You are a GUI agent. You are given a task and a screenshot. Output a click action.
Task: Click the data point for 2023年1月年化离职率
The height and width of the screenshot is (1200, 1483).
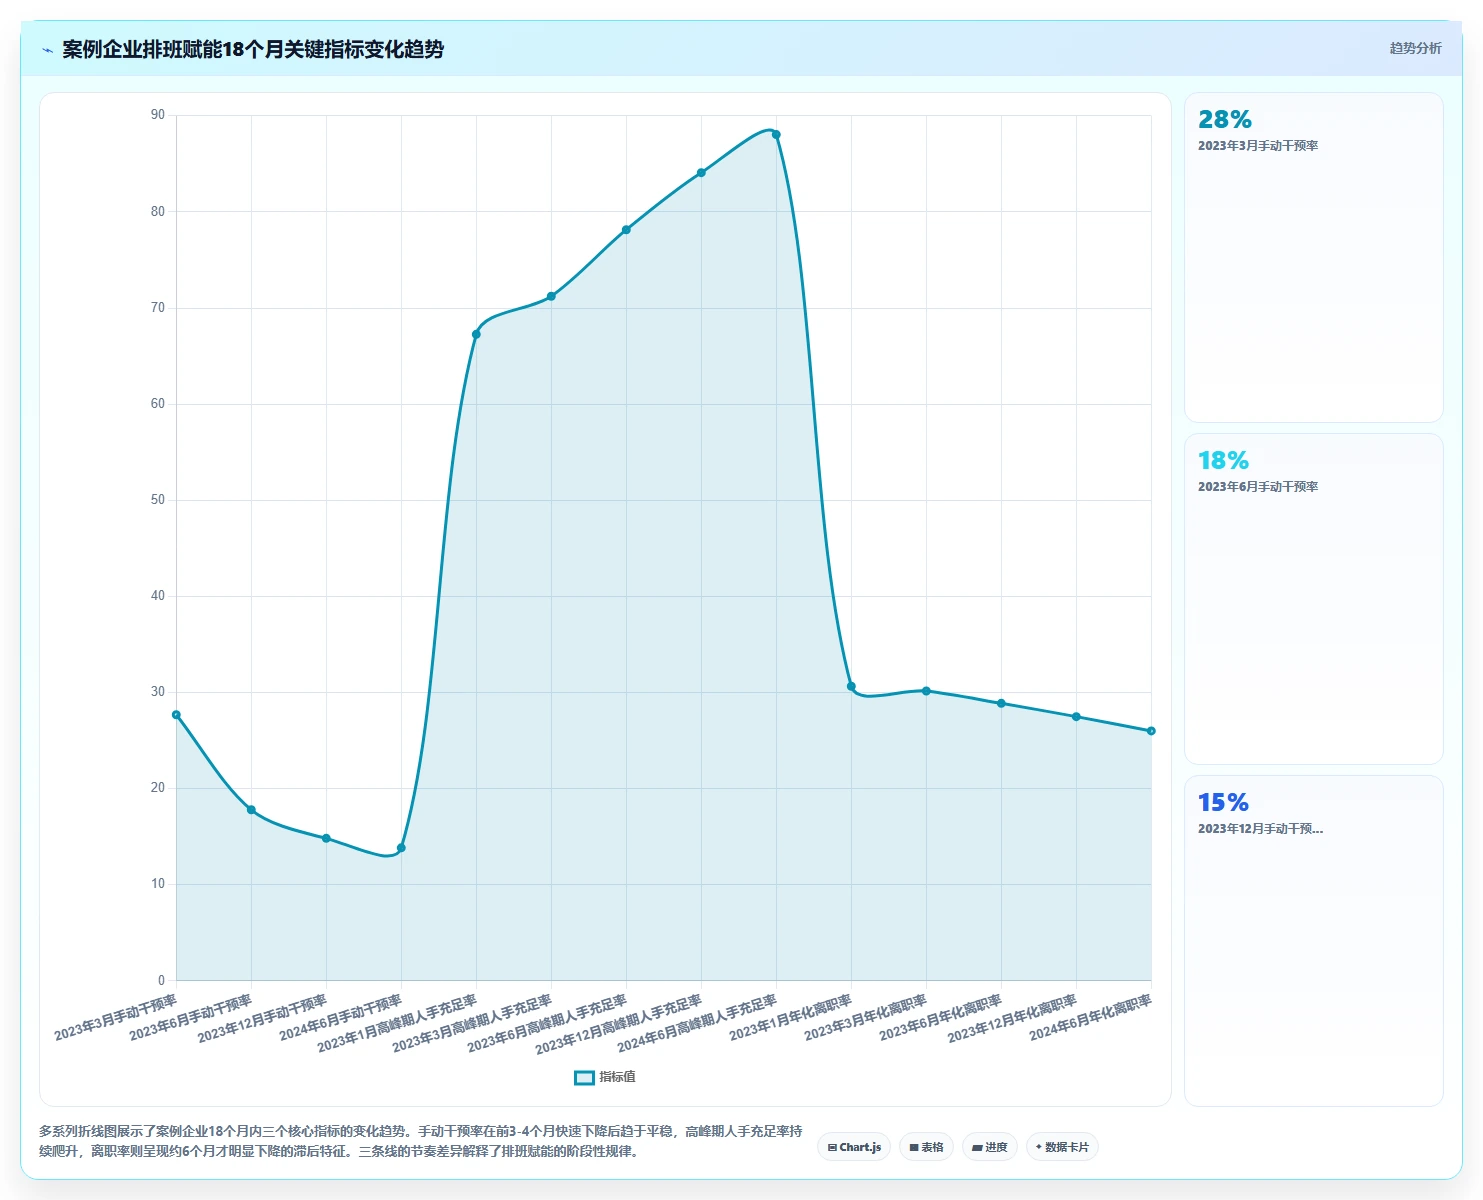click(851, 686)
